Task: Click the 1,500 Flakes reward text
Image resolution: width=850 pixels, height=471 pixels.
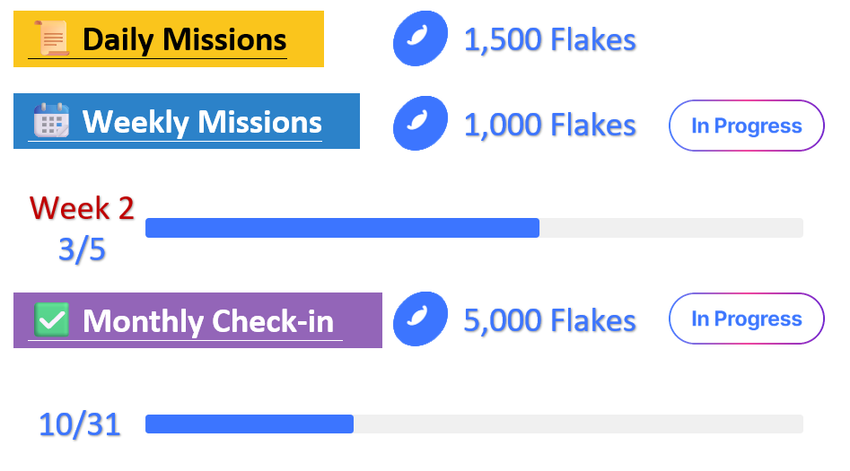Action: pos(550,40)
